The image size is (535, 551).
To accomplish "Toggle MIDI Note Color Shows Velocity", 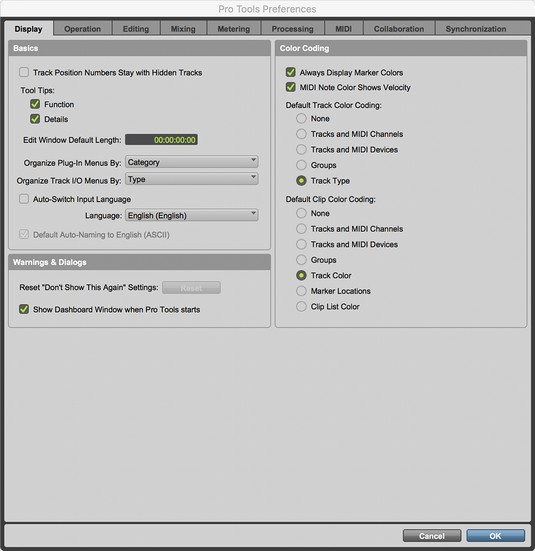I will (291, 87).
